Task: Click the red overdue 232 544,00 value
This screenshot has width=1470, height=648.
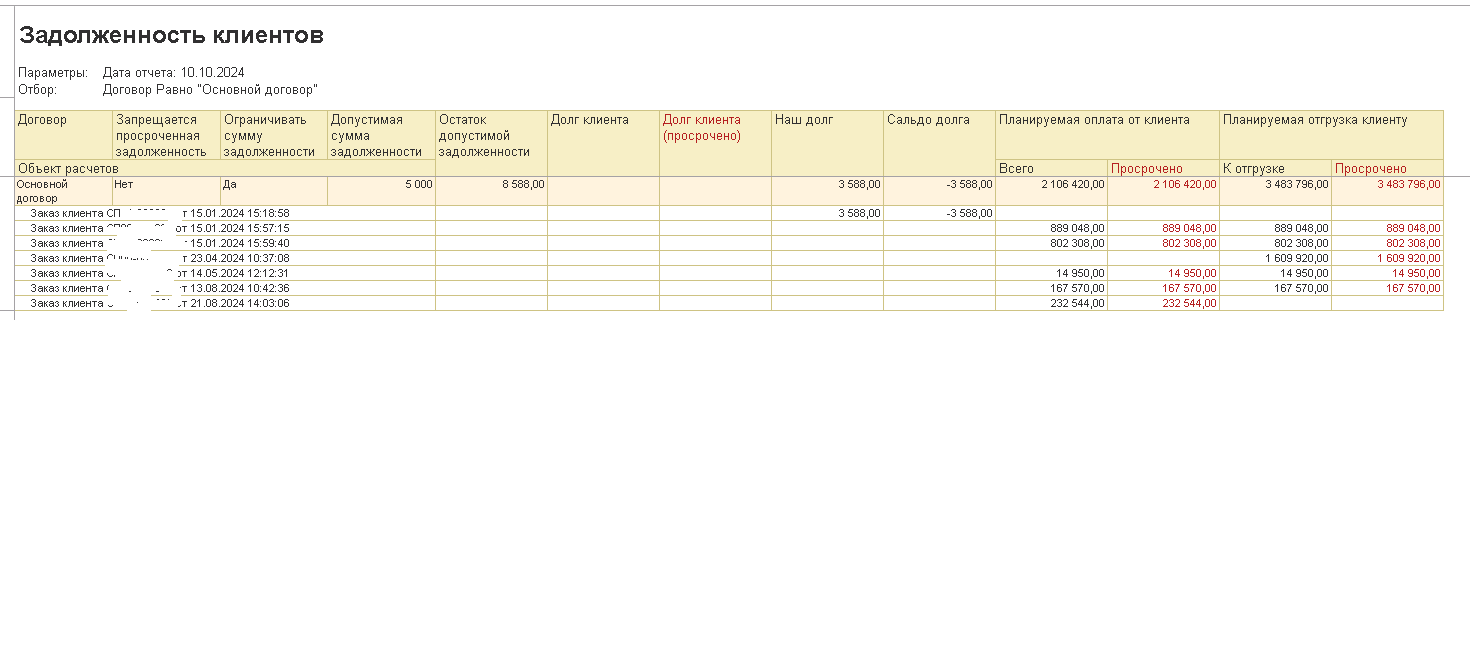Action: click(x=1189, y=303)
